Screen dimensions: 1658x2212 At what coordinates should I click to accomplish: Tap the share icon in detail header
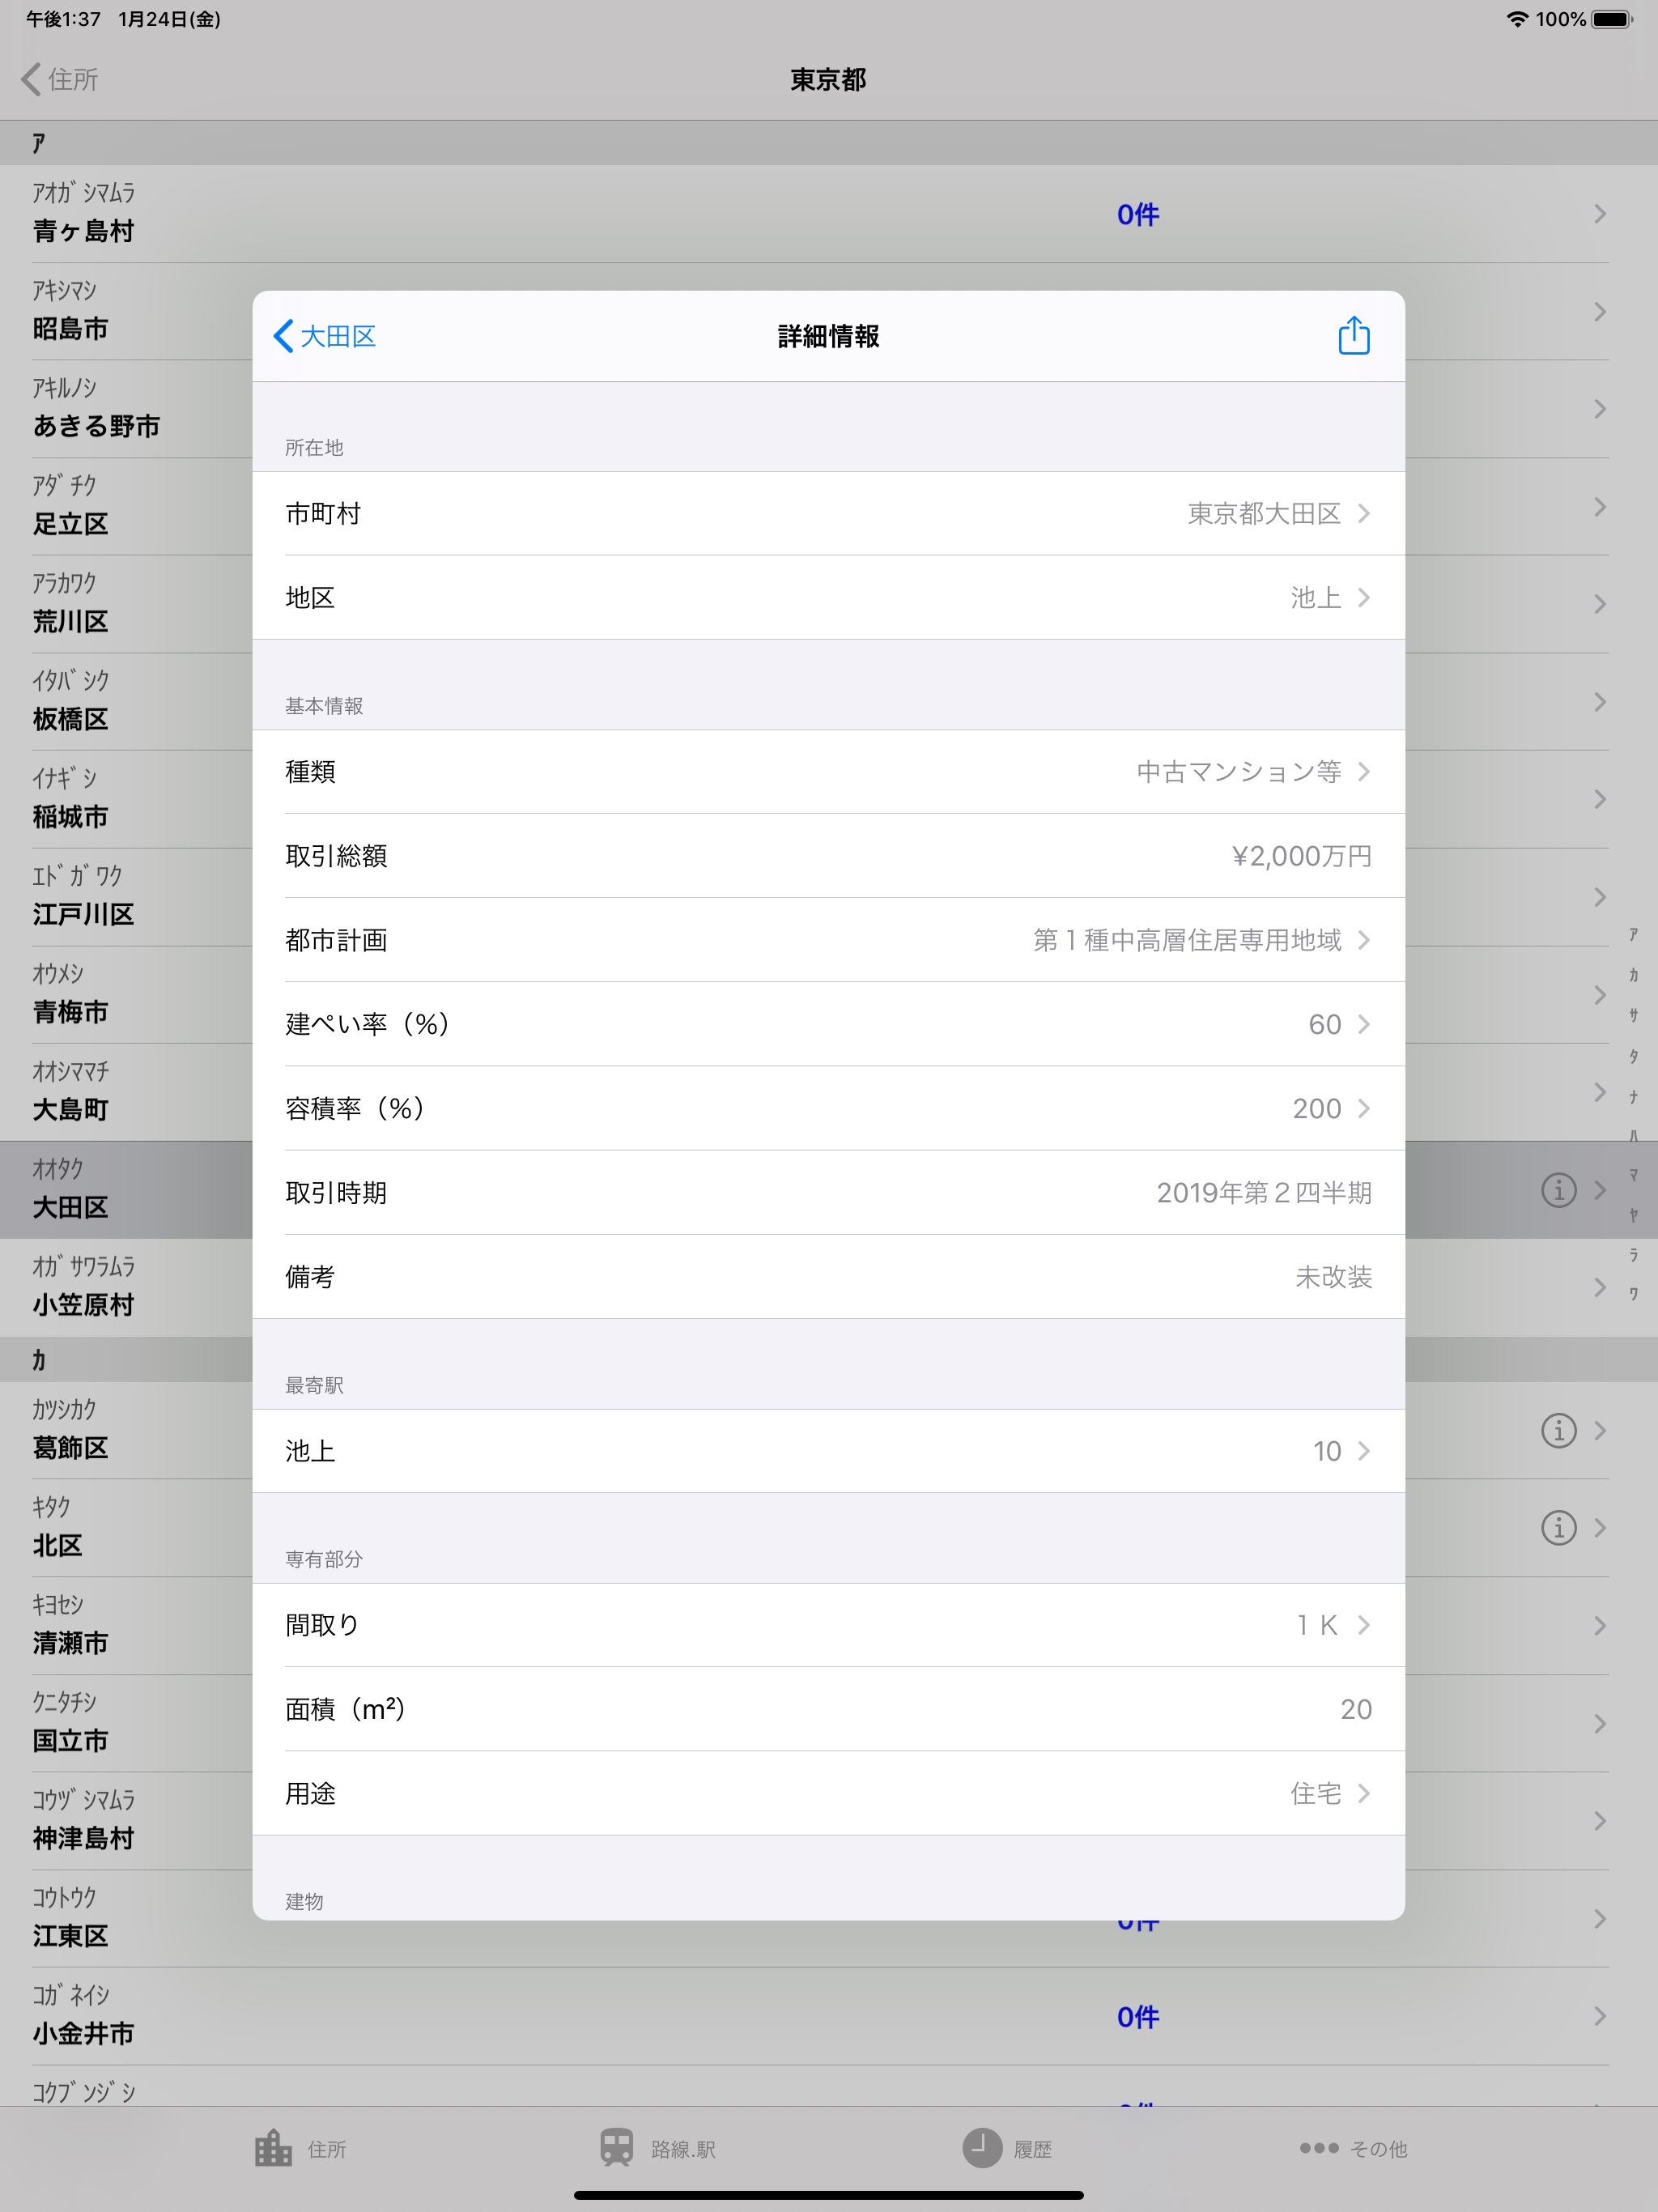click(1353, 336)
